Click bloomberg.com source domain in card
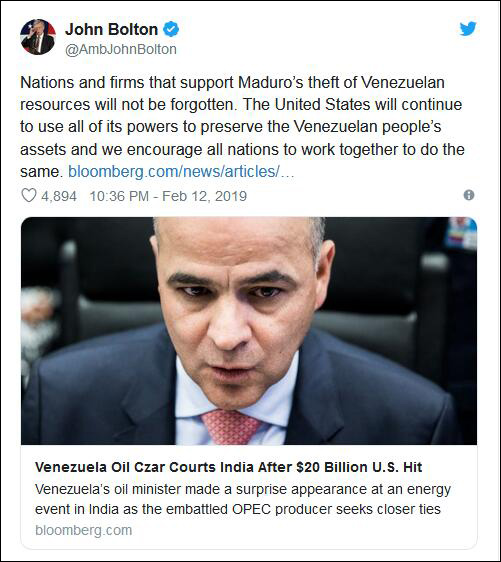 tap(84, 530)
